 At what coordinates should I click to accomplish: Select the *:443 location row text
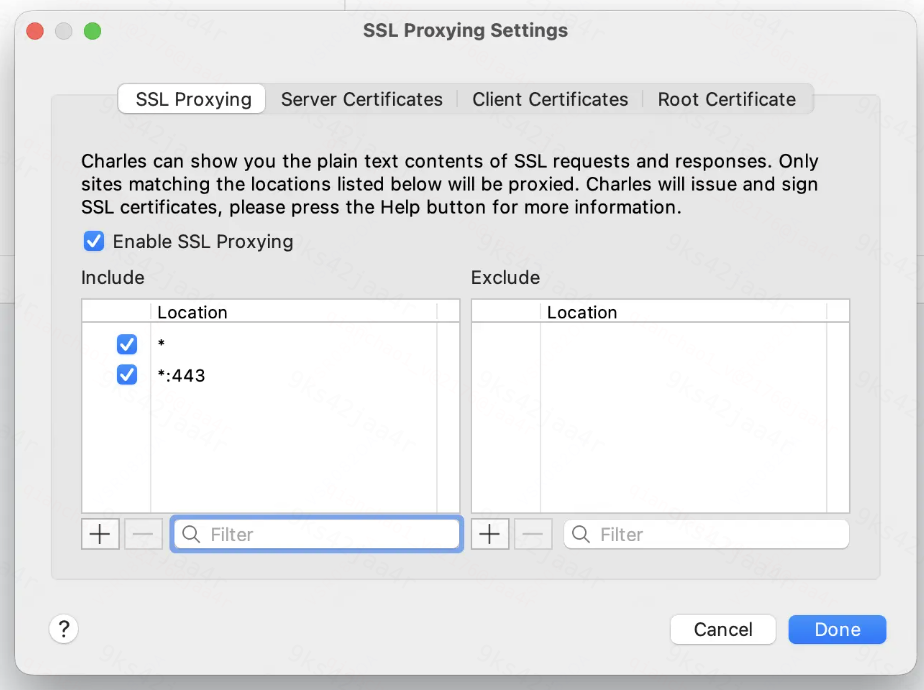pyautogui.click(x=182, y=375)
